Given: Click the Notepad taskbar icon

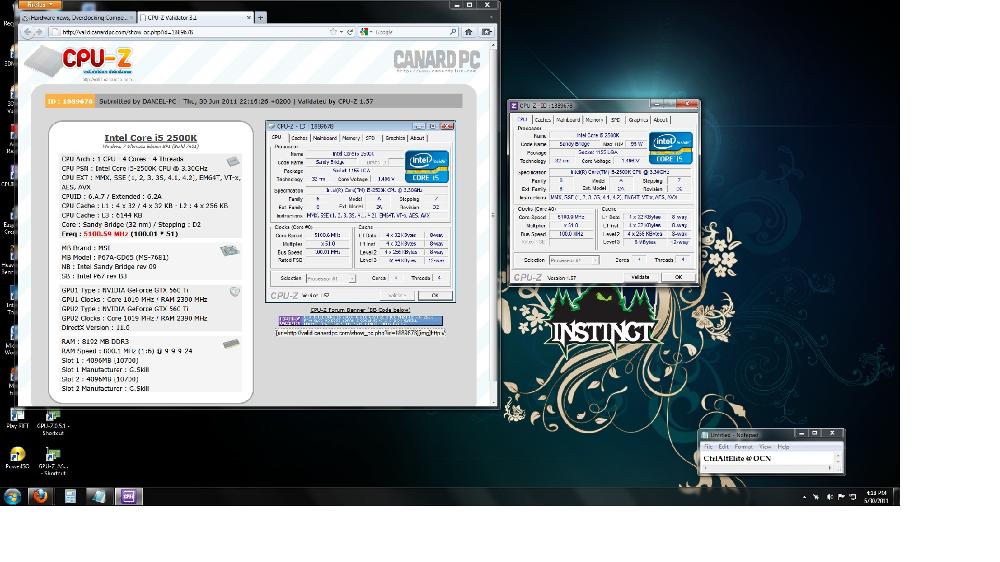Looking at the screenshot, I should (x=99, y=496).
